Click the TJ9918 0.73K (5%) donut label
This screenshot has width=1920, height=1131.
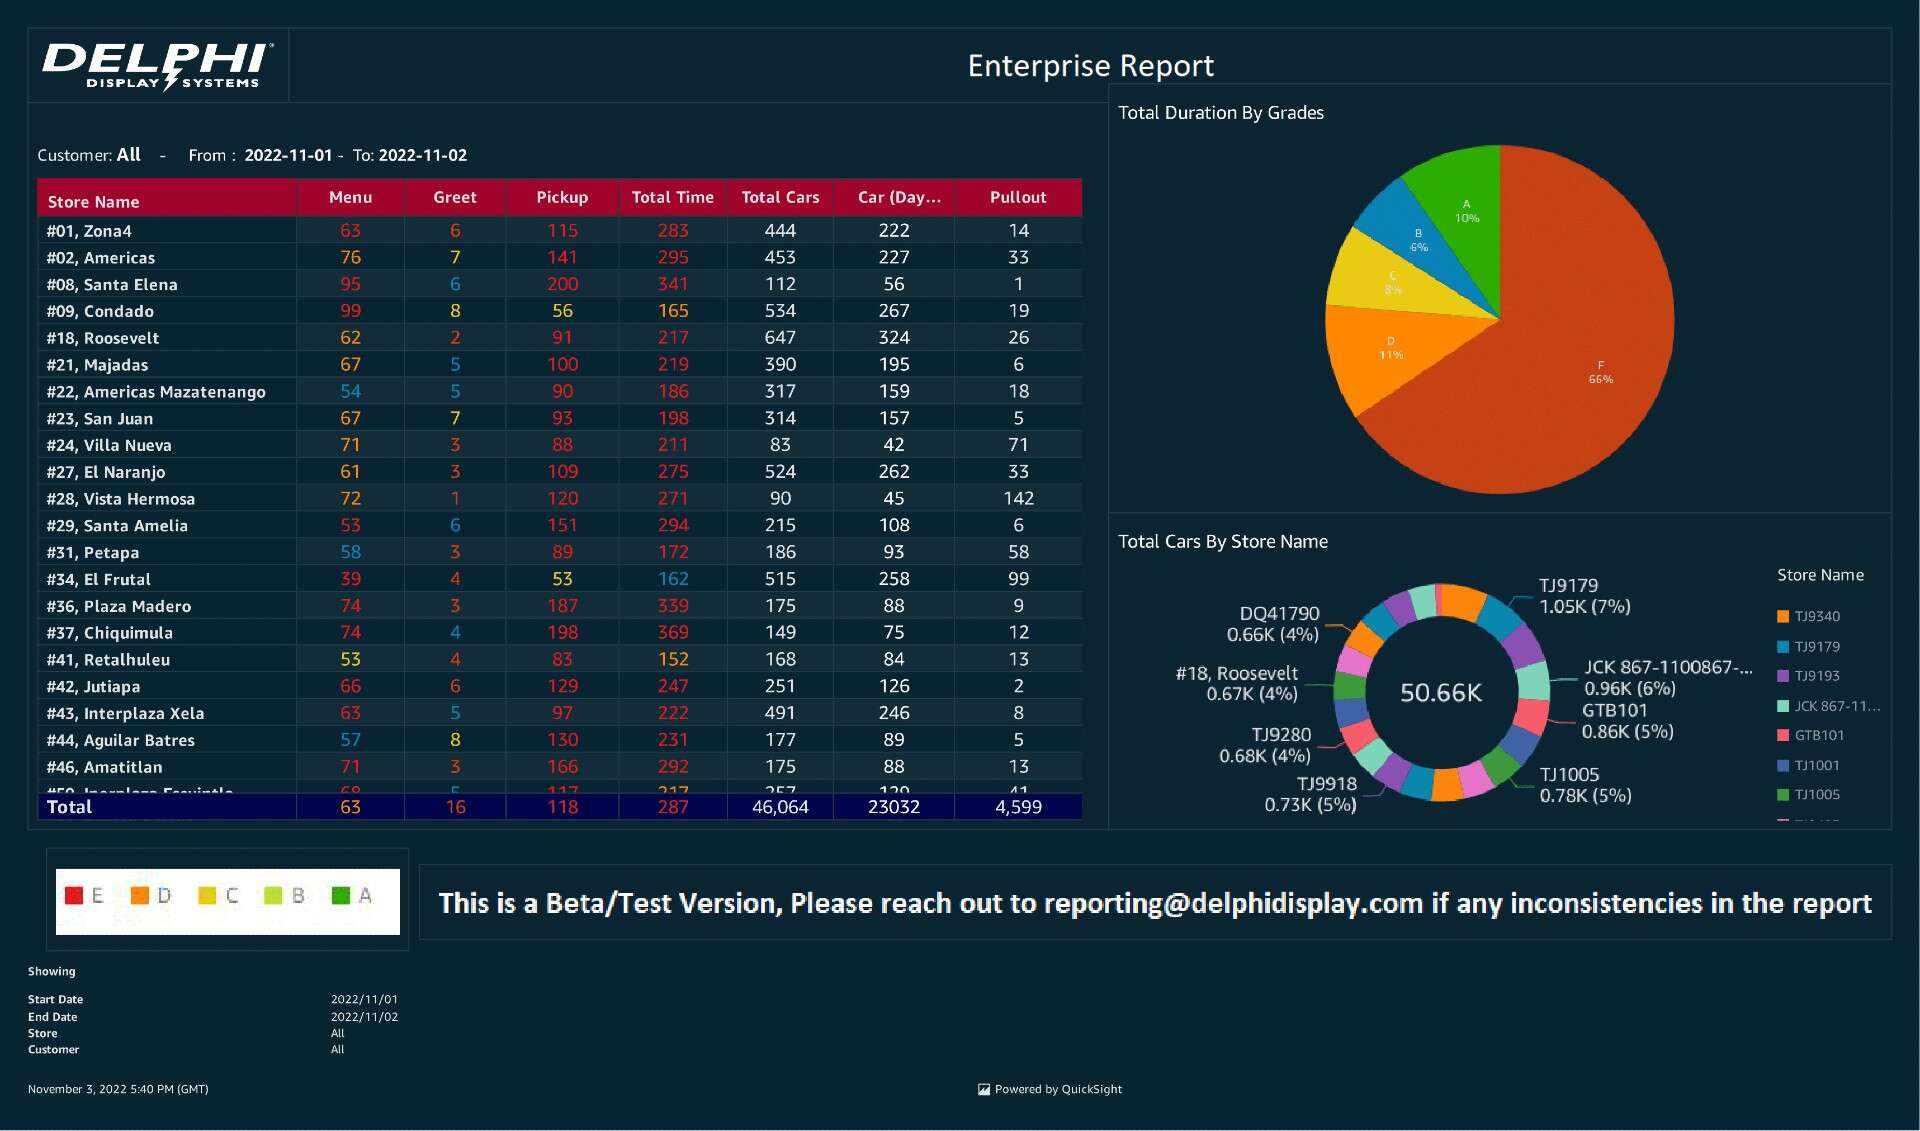(1310, 794)
